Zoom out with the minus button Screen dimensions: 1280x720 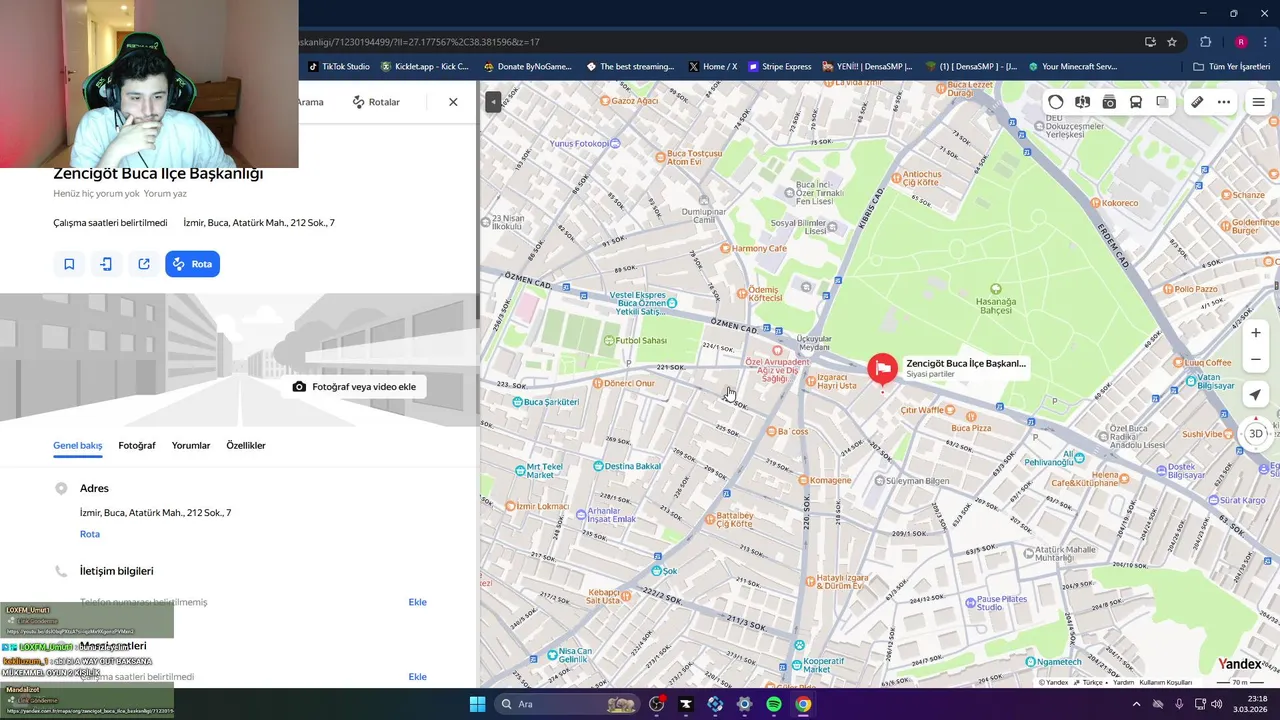pos(1256,359)
